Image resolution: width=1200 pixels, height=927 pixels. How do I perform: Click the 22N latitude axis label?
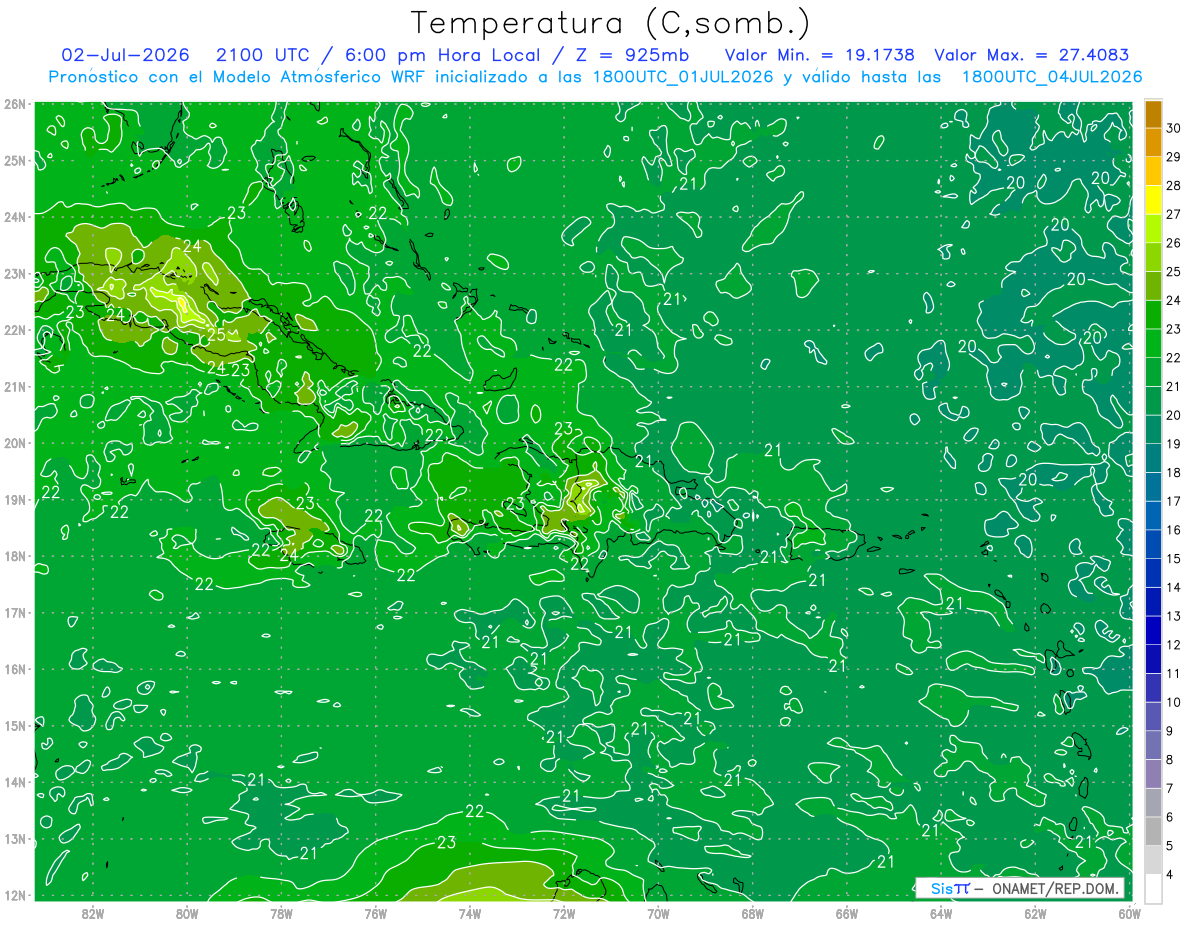[x=14, y=330]
